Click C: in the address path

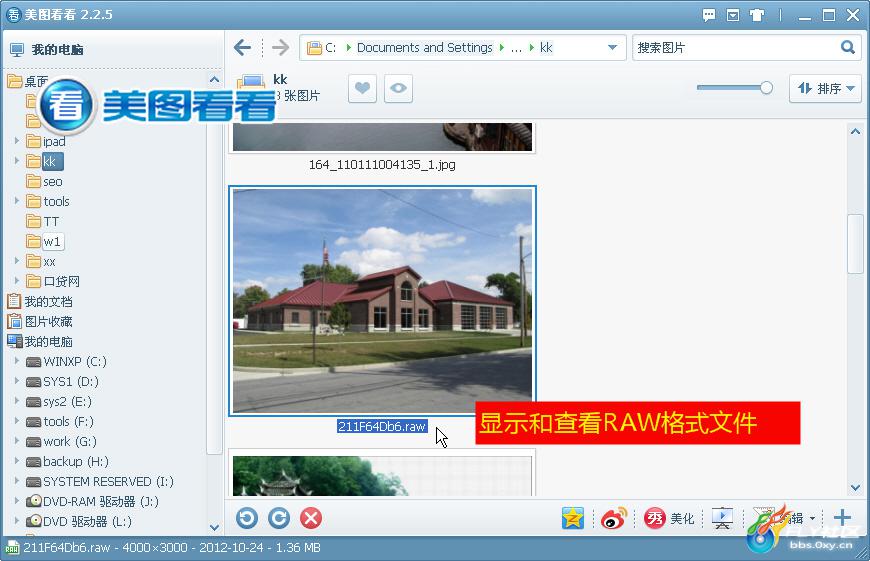click(330, 48)
